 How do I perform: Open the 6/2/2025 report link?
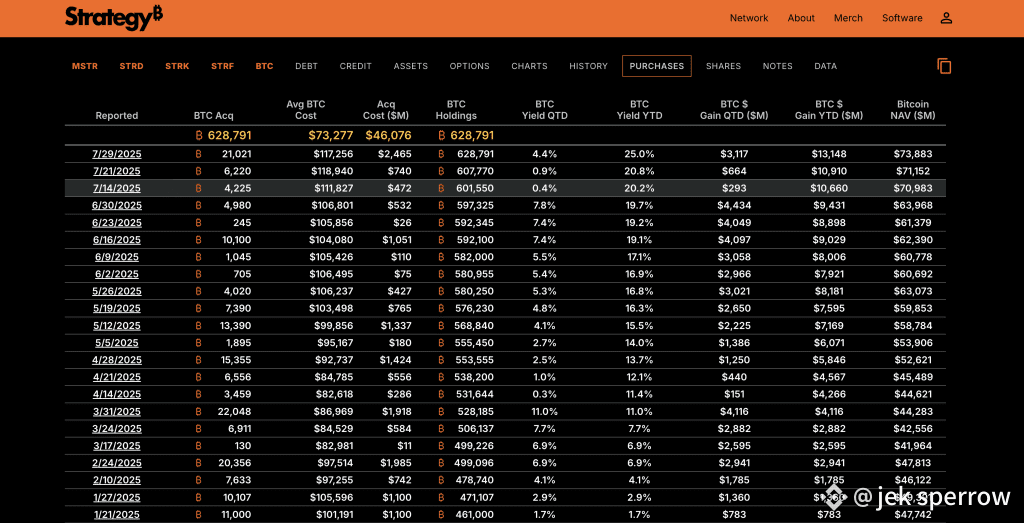tap(117, 274)
